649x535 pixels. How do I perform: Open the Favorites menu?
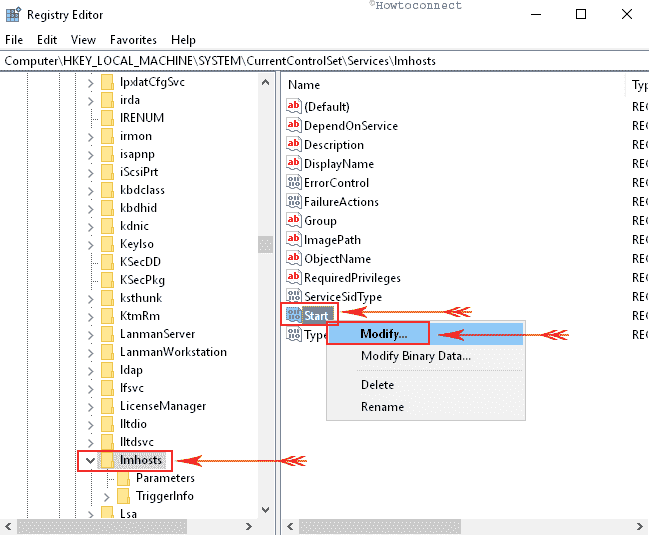point(133,40)
